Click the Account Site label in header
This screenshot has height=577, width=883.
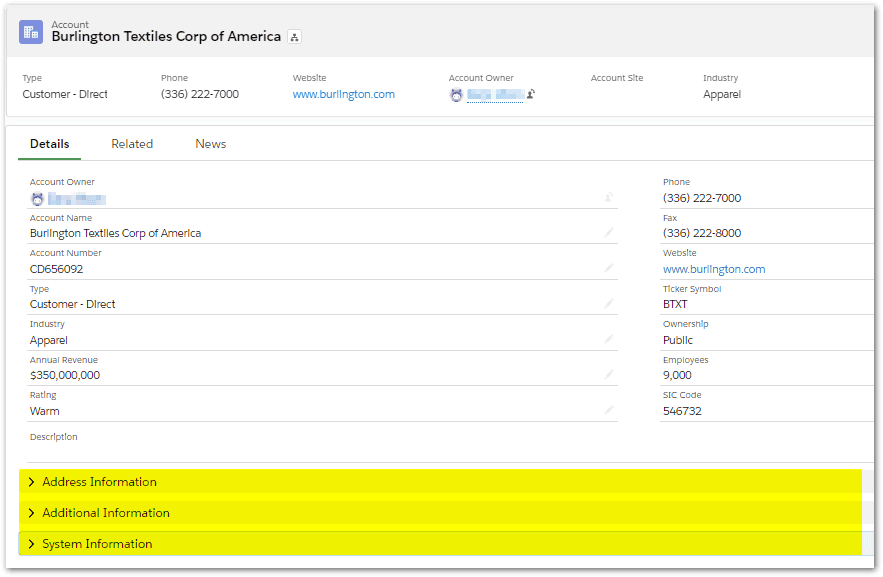pyautogui.click(x=617, y=78)
